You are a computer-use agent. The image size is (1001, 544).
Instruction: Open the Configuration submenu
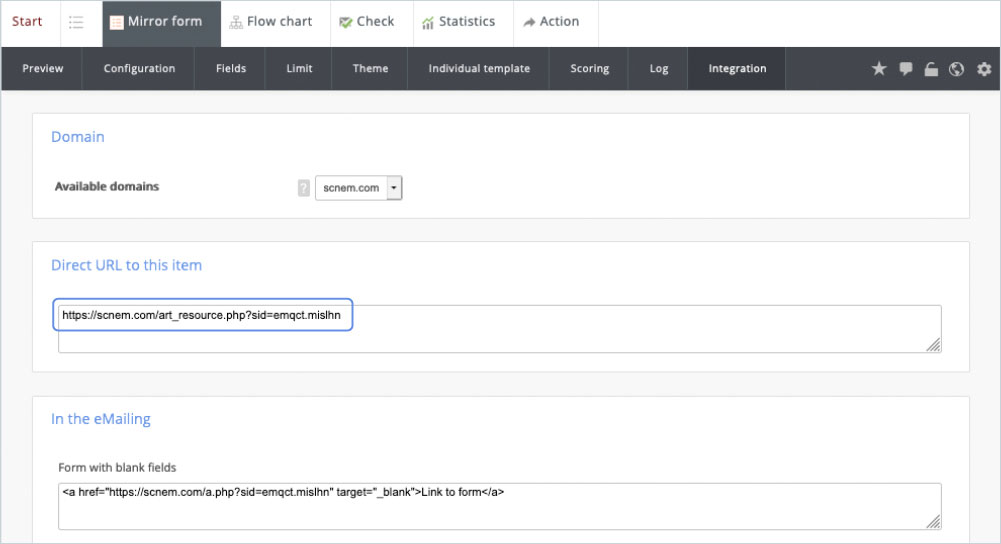(x=139, y=69)
